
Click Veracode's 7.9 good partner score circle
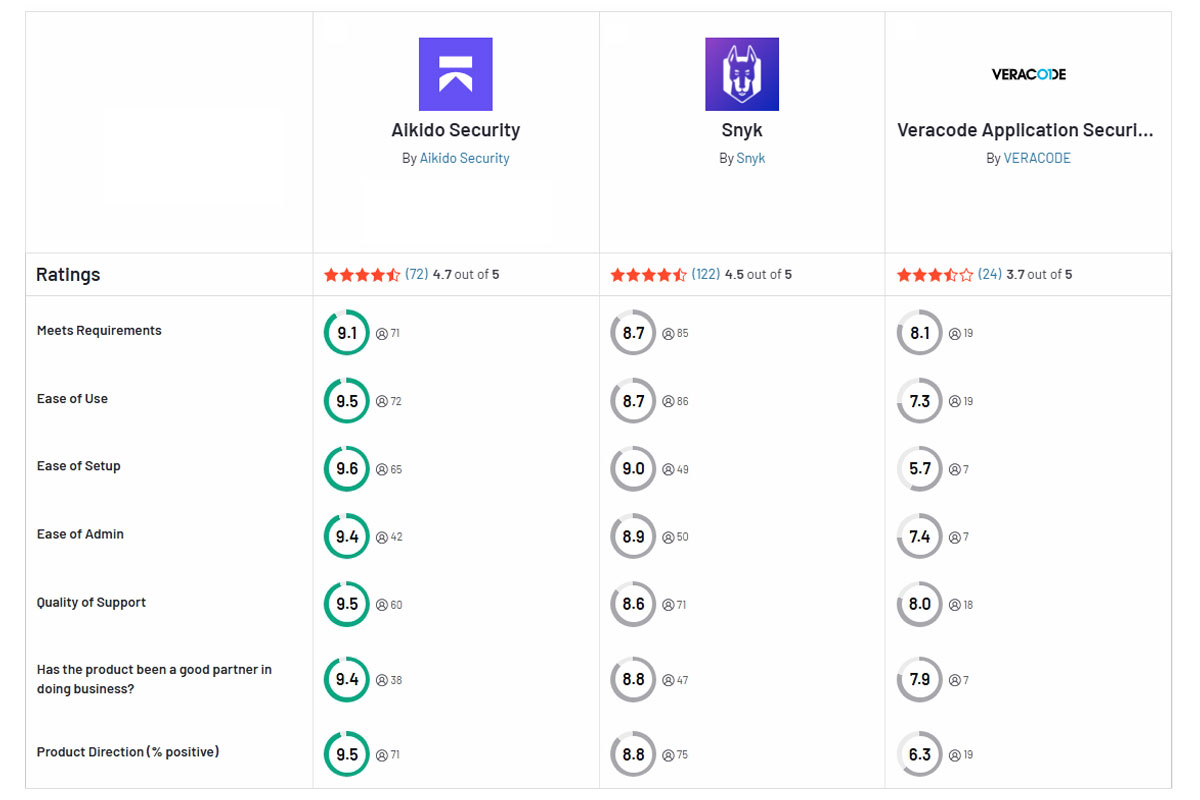point(920,680)
